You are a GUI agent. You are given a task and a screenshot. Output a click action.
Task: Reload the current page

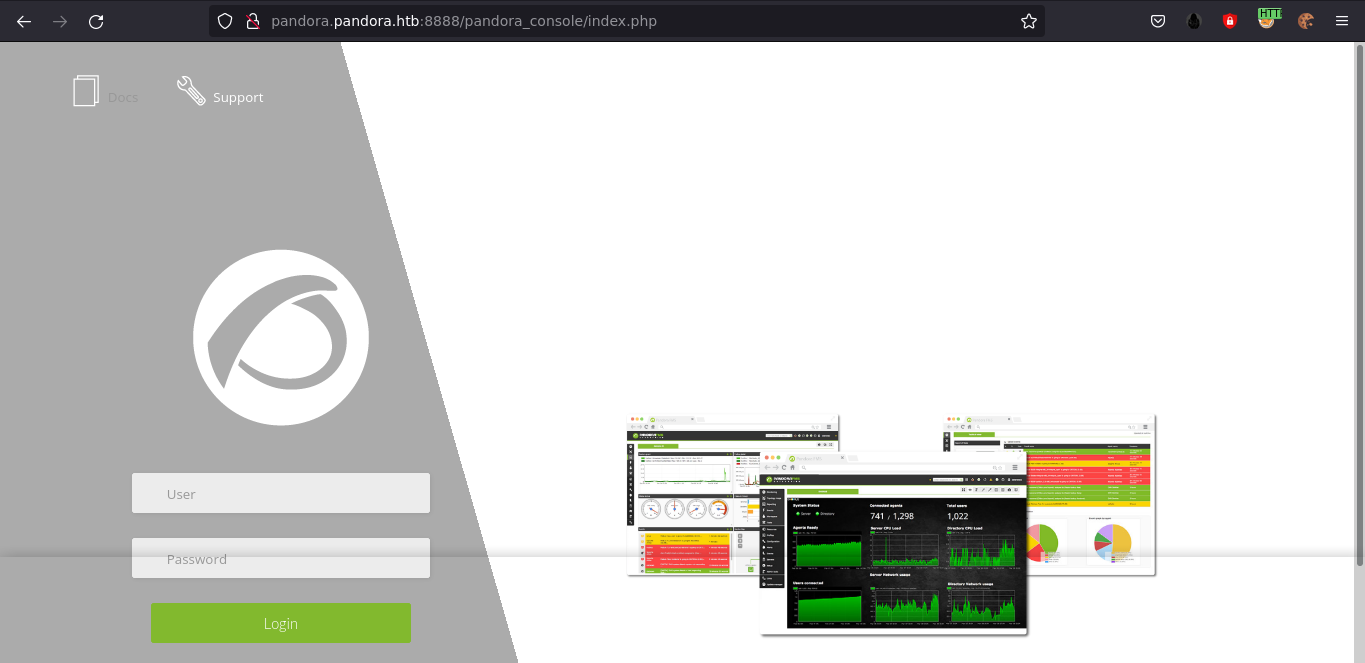(96, 21)
